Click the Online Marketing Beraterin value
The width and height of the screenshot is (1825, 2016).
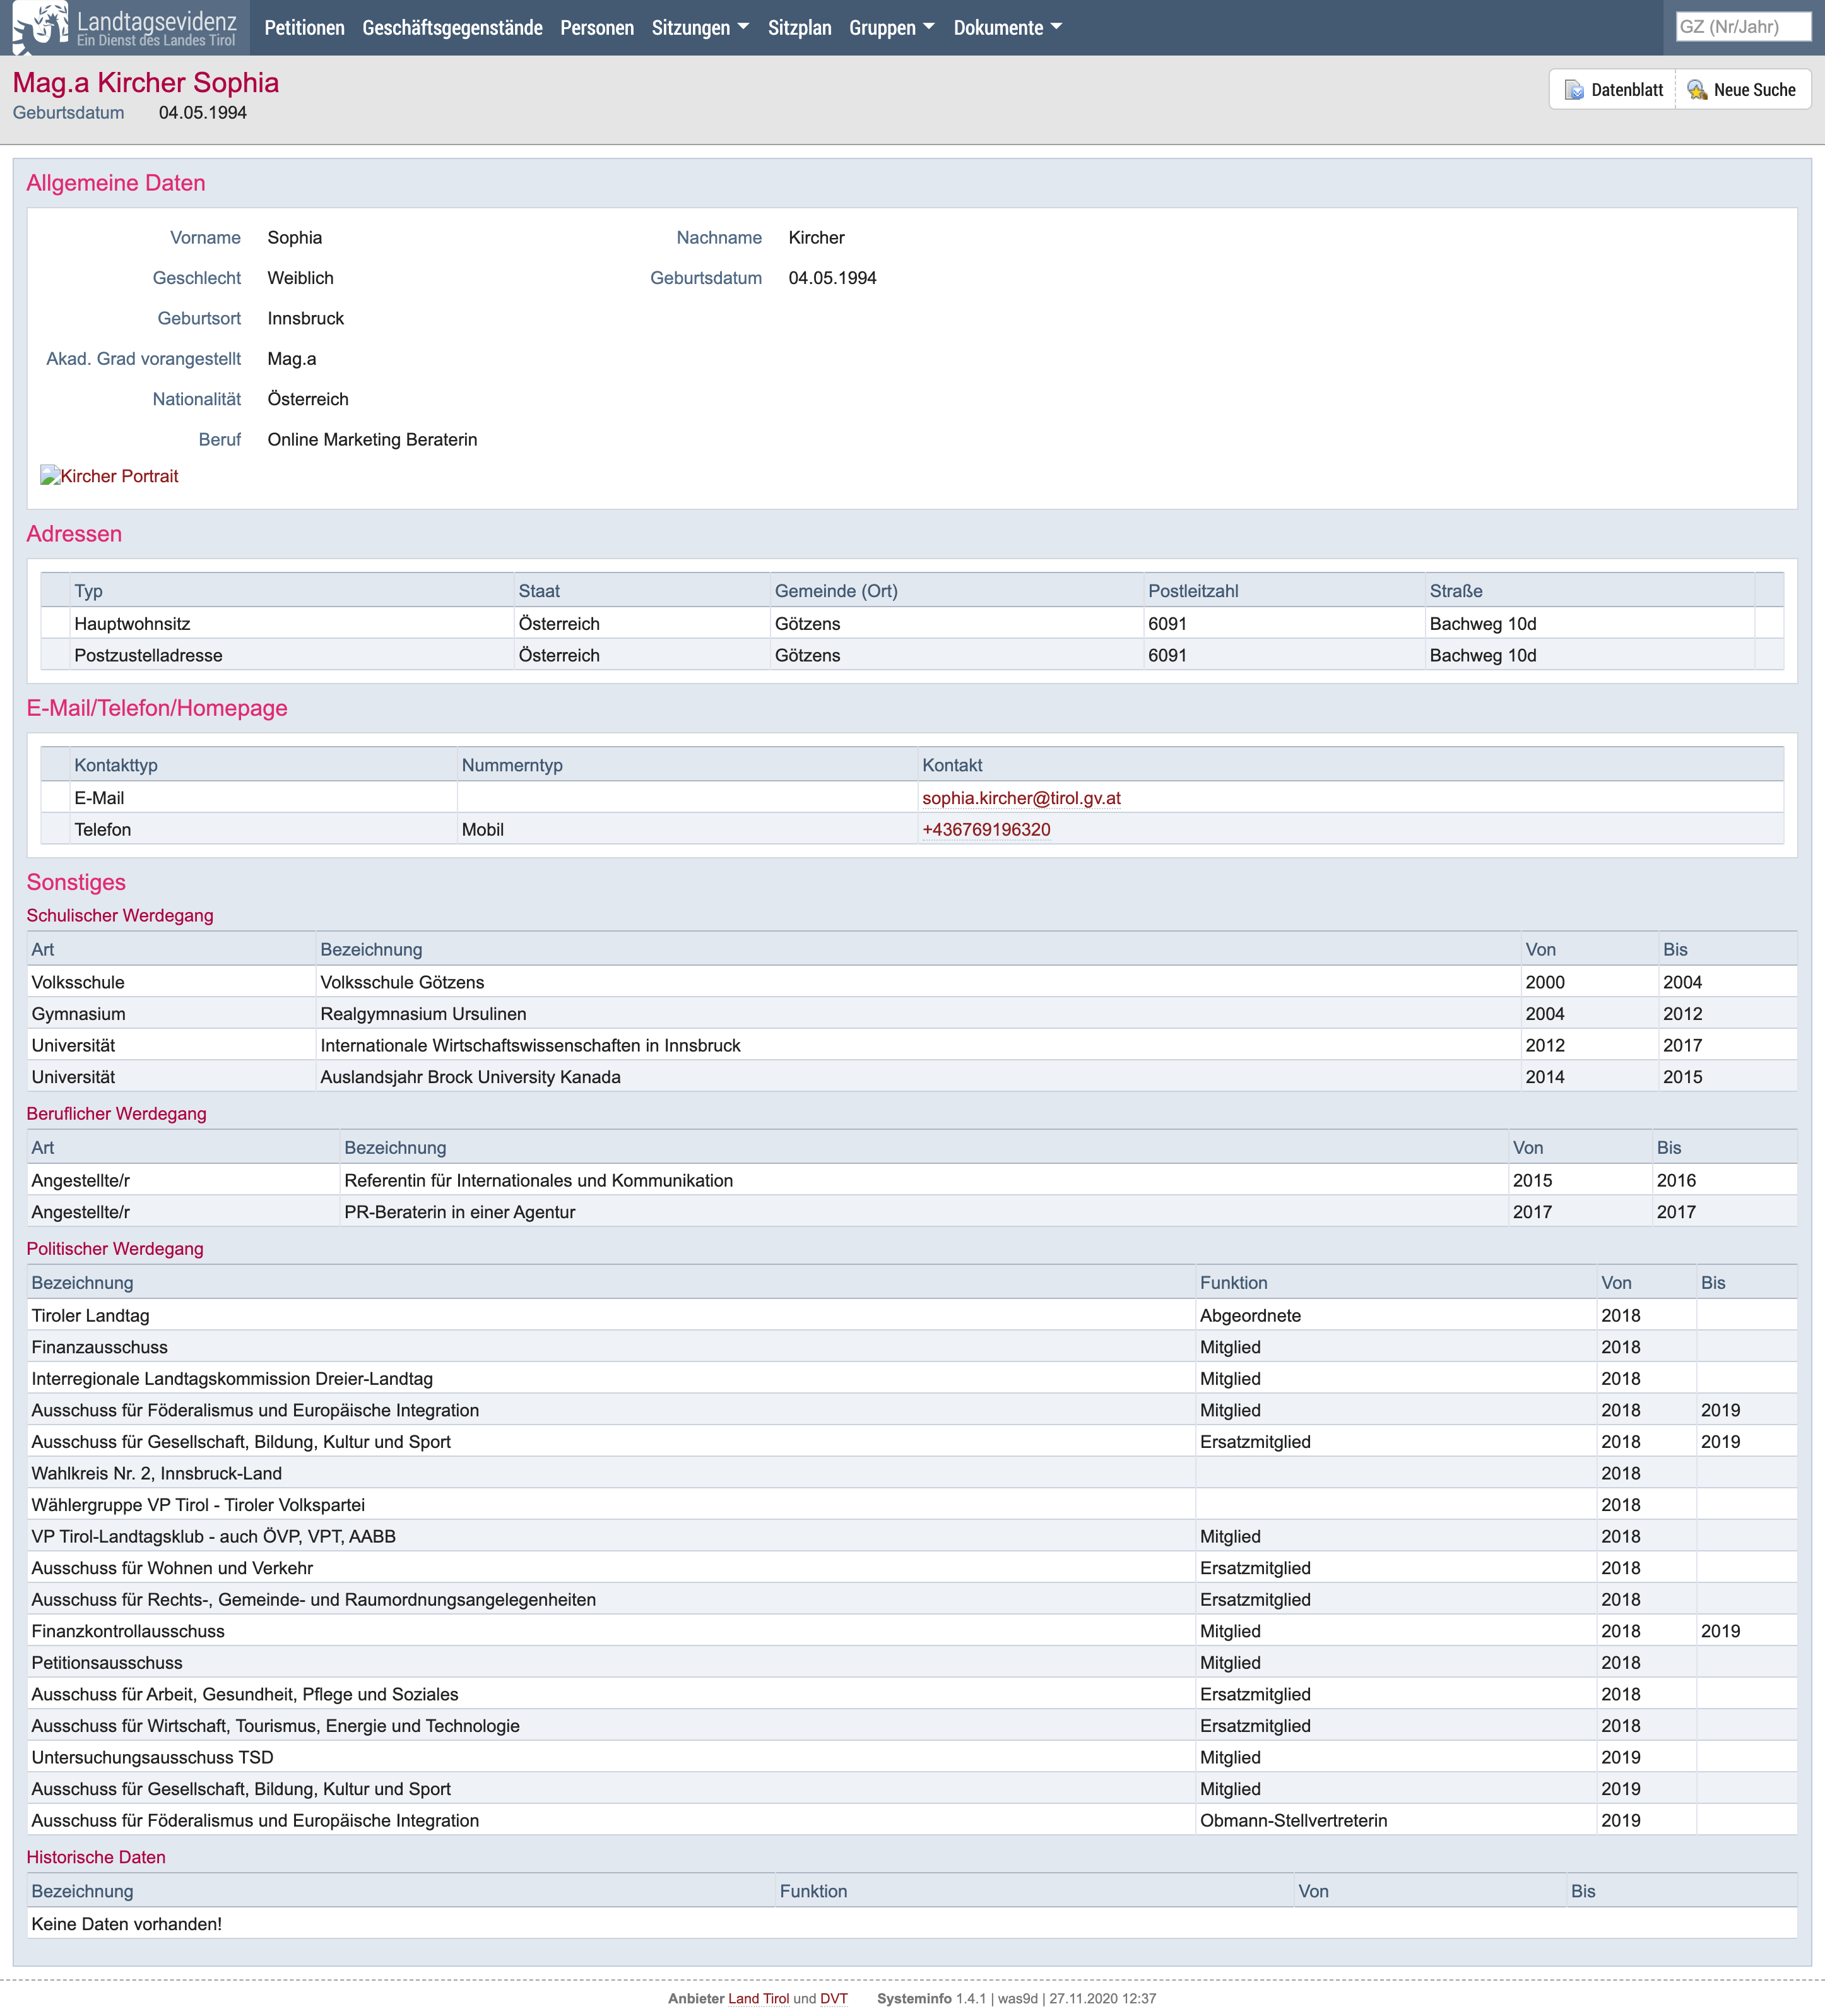372,439
